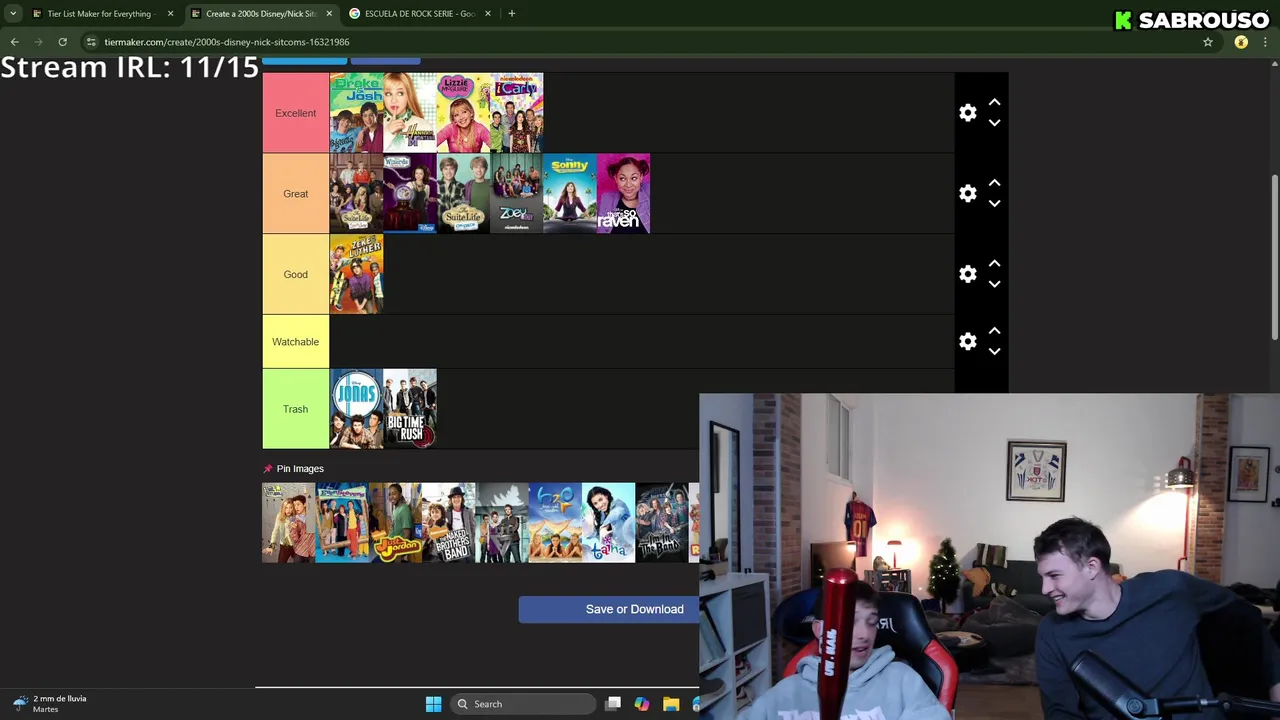Click the URL address bar
The image size is (1280, 720).
(x=640, y=42)
